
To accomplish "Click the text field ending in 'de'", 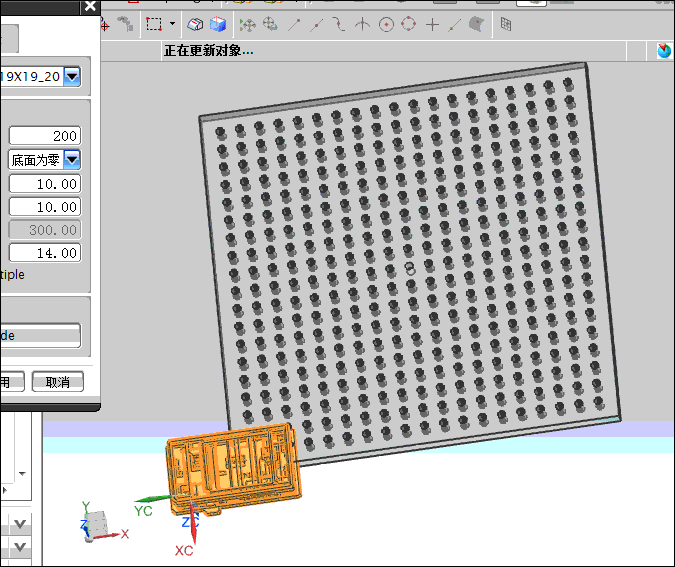I will pos(40,335).
